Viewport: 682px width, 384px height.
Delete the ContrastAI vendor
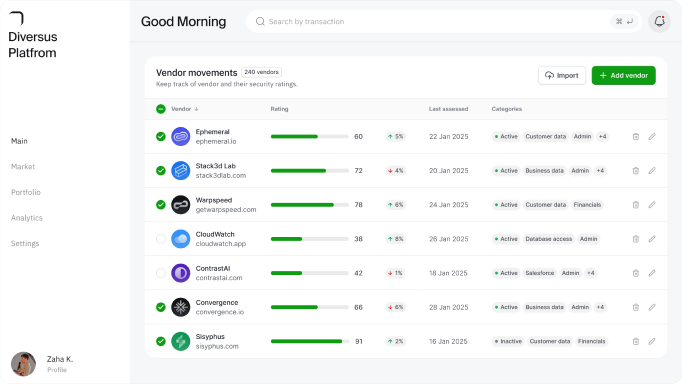point(635,273)
